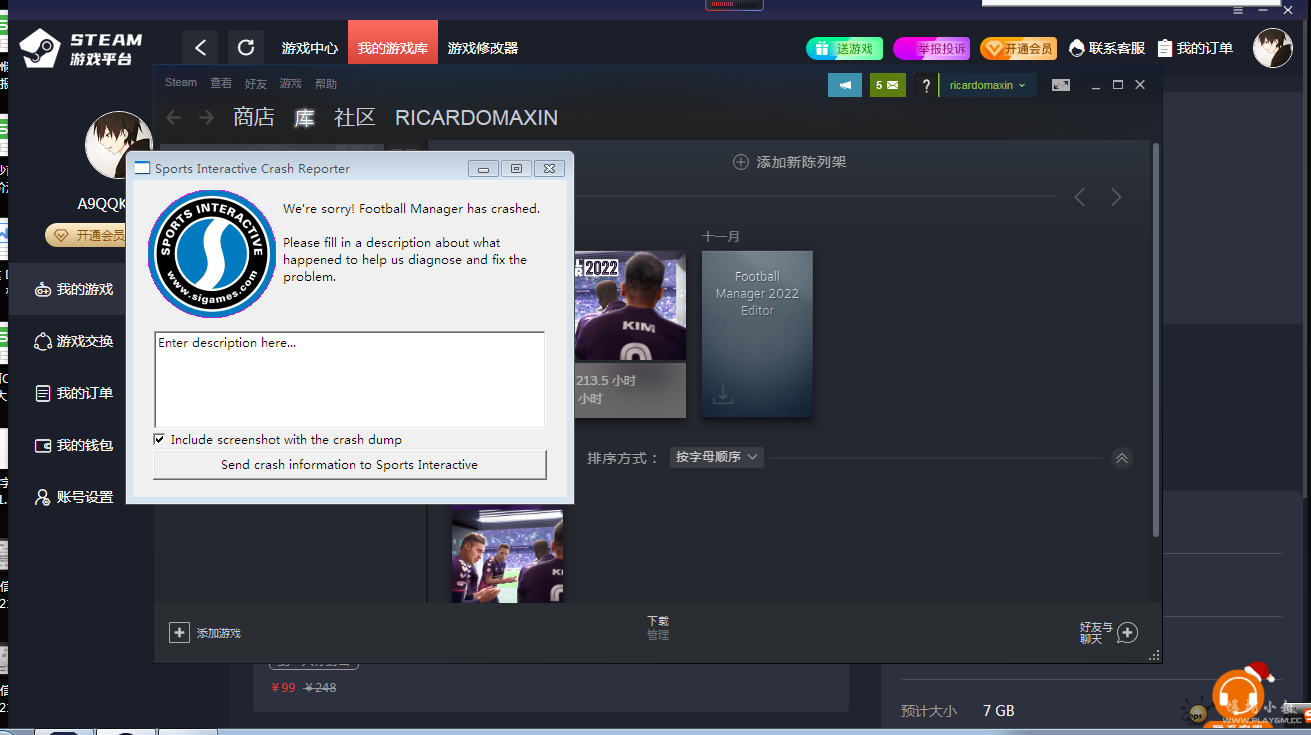Image resolution: width=1311 pixels, height=735 pixels.
Task: Open the 游戏 menu in Steam
Action: [x=291, y=83]
